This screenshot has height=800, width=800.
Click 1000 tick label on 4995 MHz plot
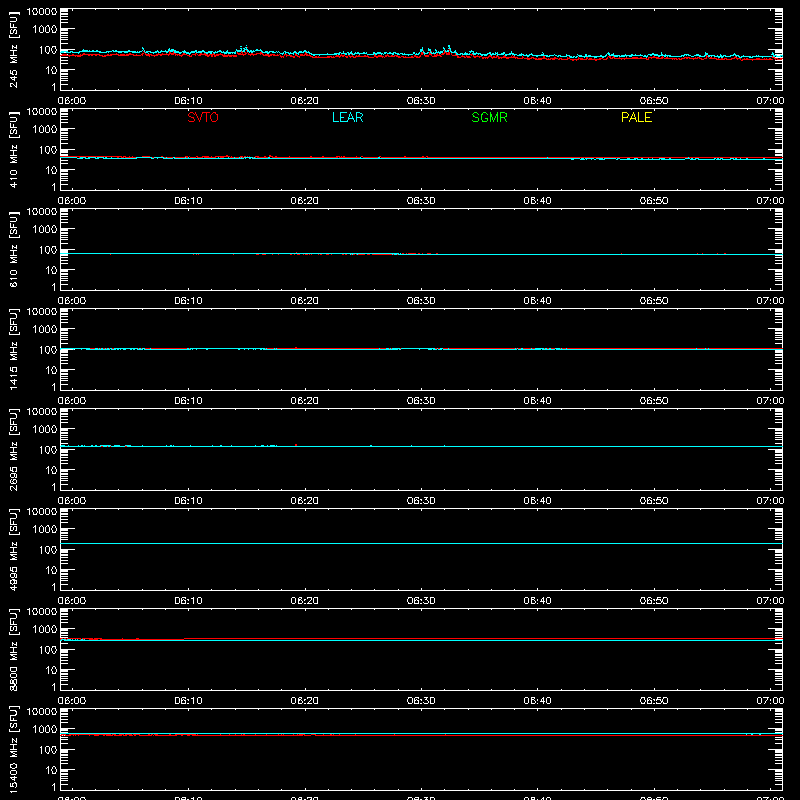45,530
